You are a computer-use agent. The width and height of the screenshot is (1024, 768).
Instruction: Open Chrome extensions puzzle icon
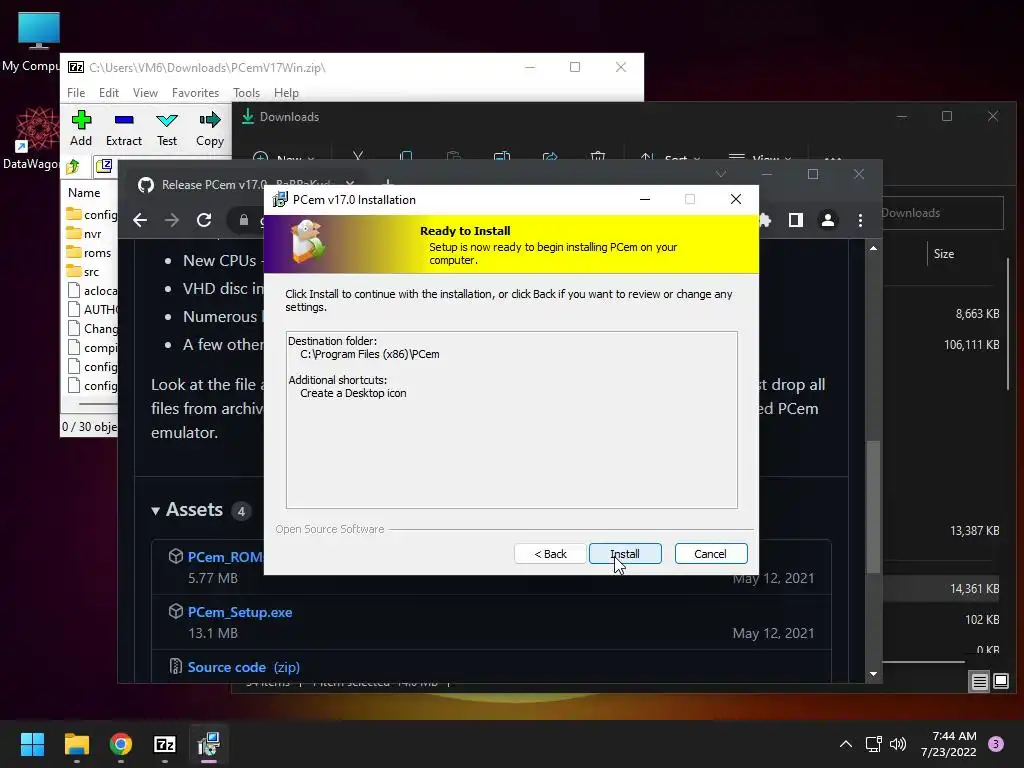765,220
